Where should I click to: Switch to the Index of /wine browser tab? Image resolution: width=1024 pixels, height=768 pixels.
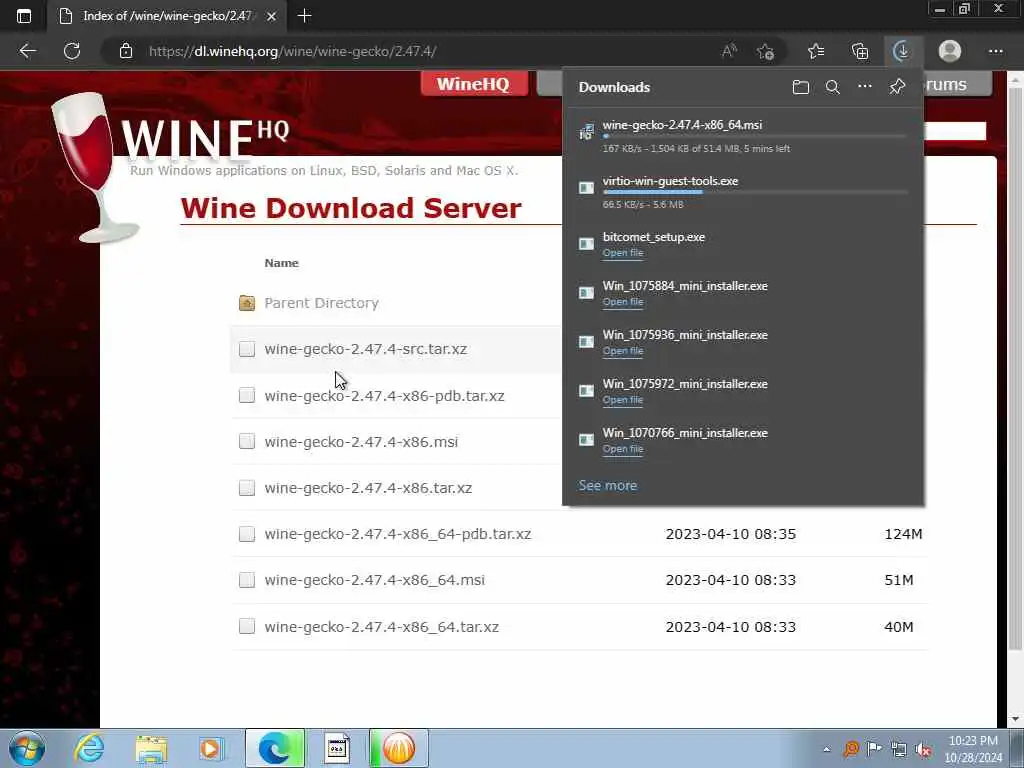click(167, 16)
